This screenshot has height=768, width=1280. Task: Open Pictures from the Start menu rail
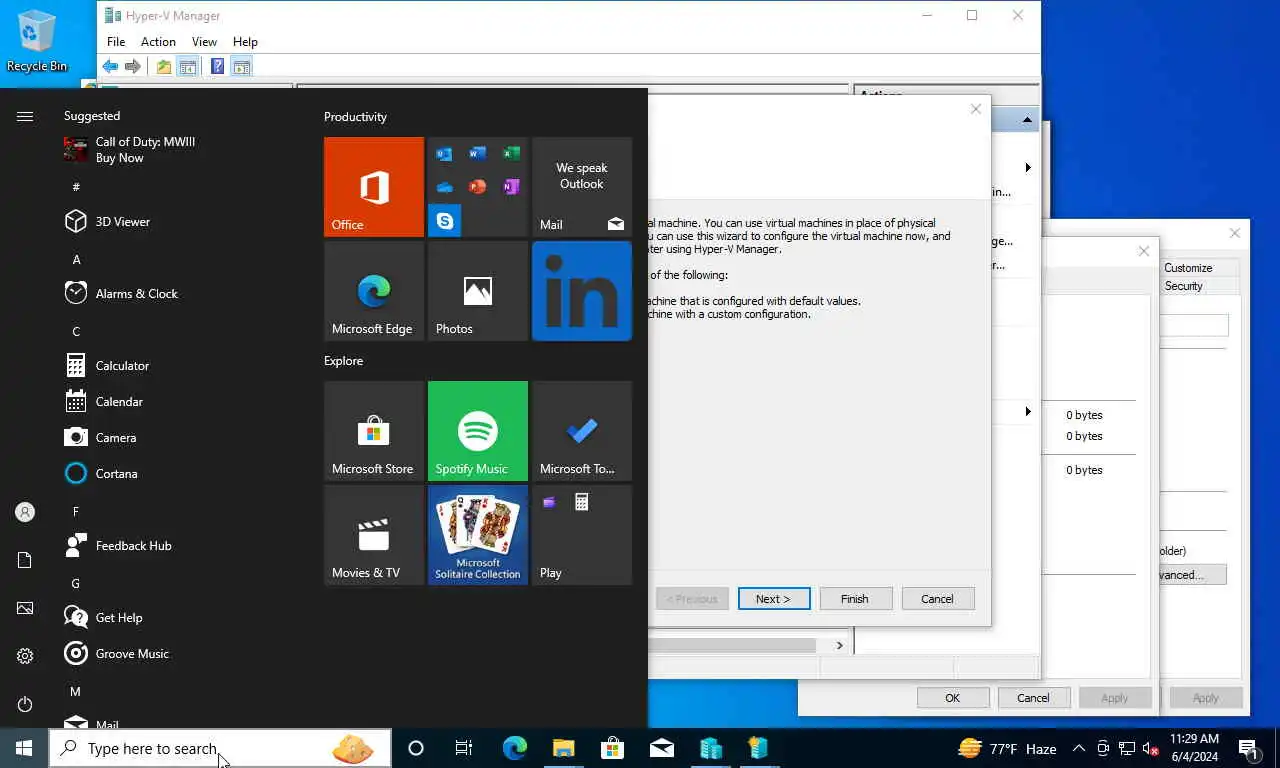pos(25,608)
